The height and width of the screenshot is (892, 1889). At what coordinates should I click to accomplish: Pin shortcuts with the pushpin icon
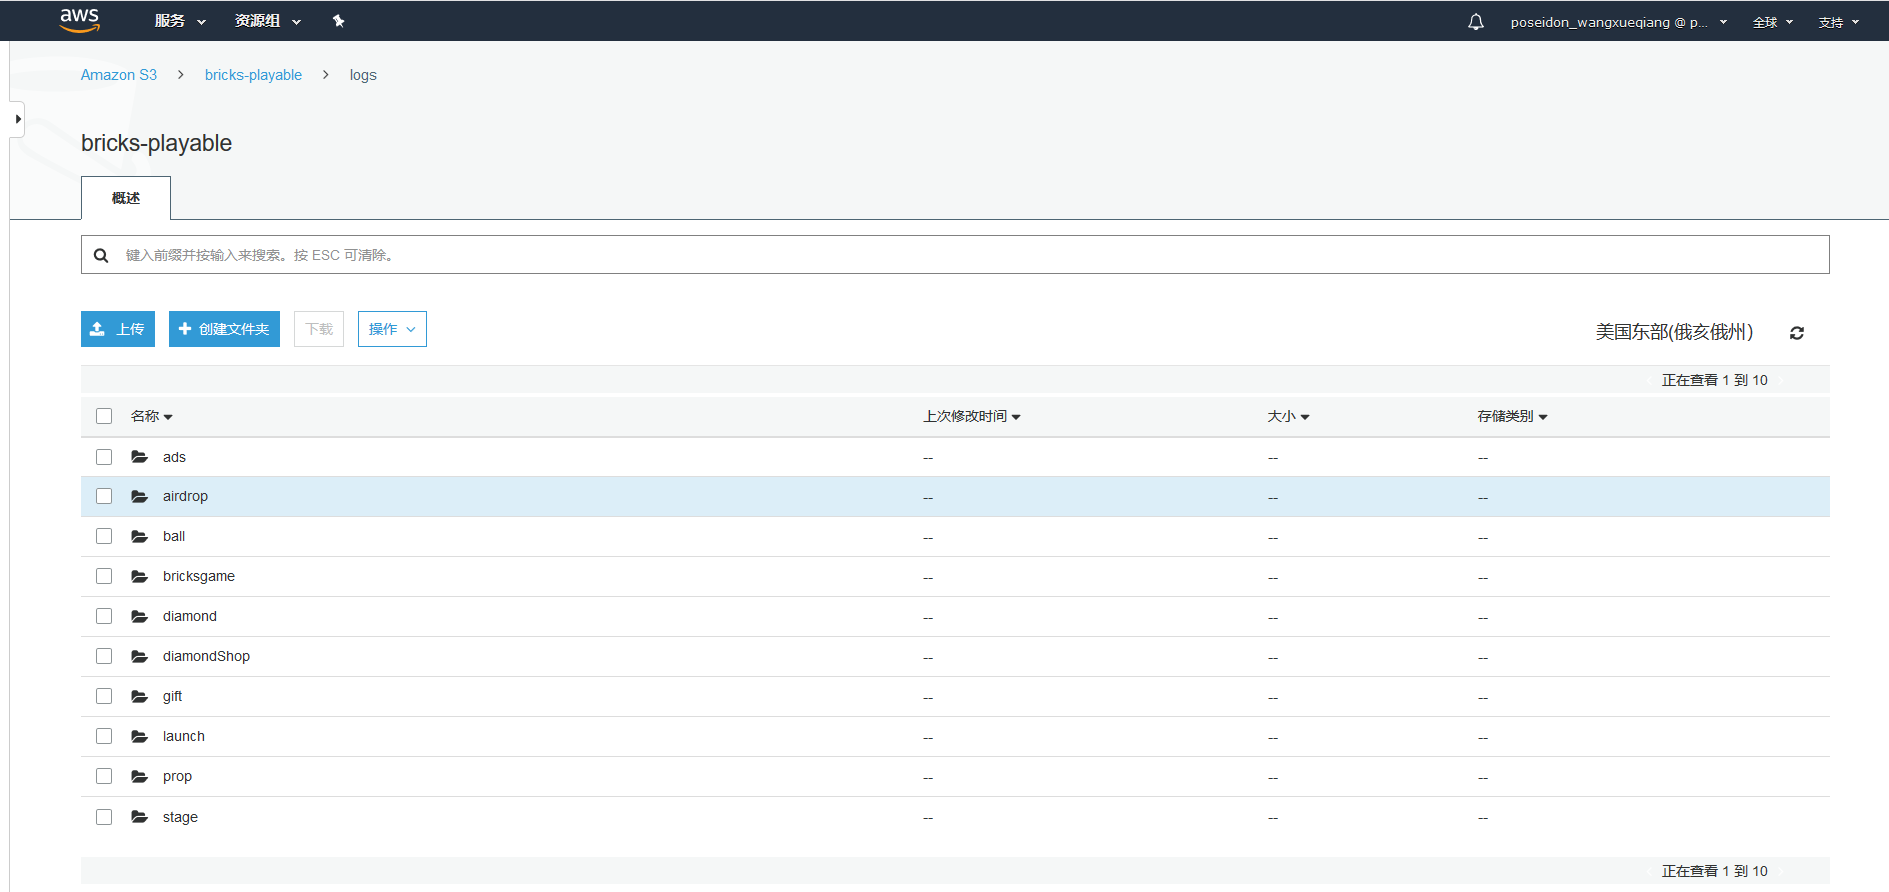click(x=339, y=21)
